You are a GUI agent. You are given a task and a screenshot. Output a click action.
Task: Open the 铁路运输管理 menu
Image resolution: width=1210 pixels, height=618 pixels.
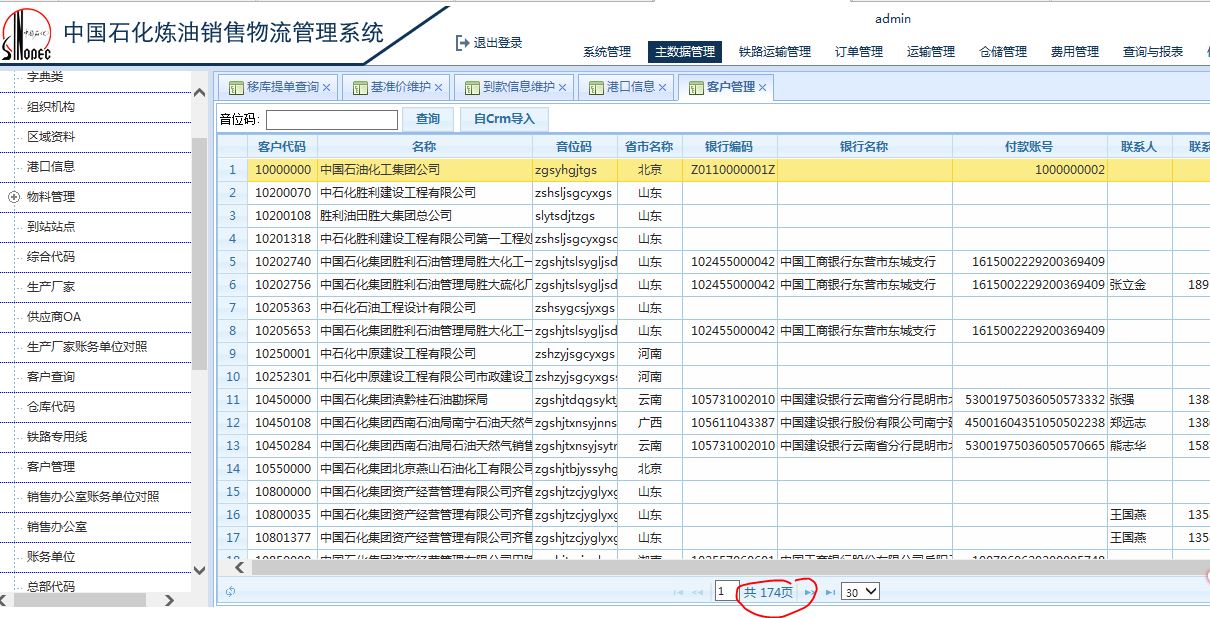pos(775,52)
